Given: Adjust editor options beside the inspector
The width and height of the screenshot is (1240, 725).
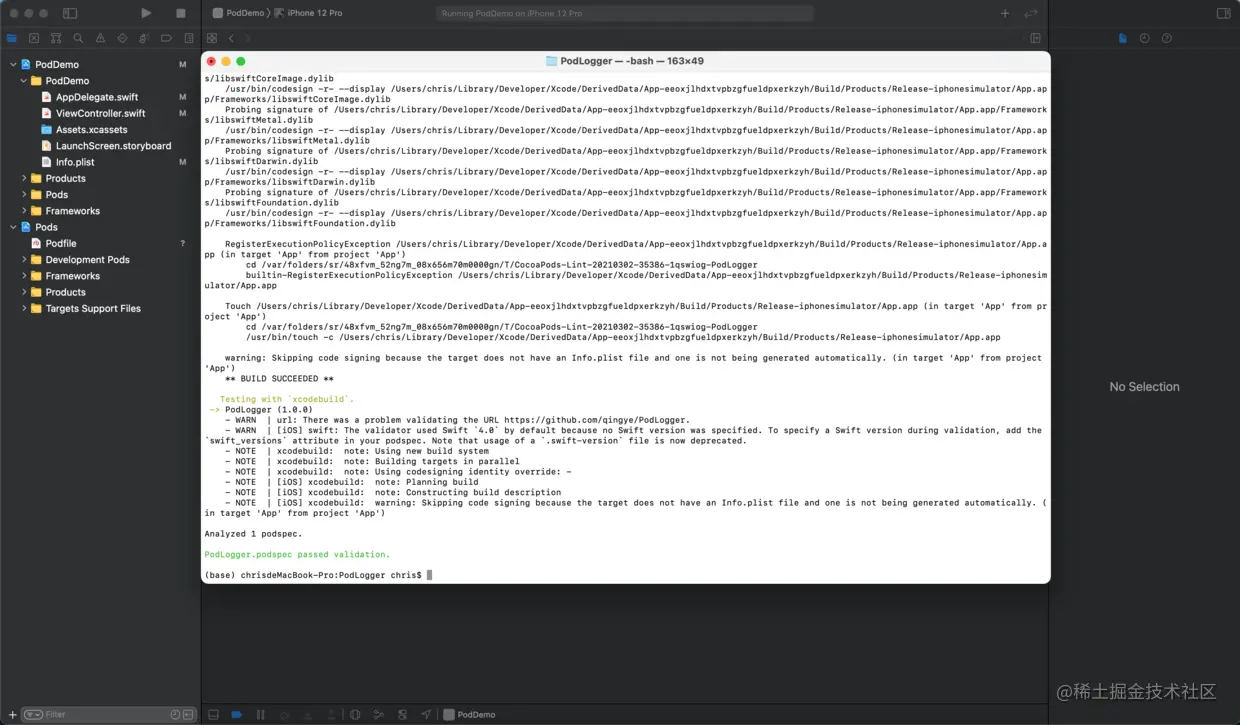Looking at the screenshot, I should click(1036, 38).
